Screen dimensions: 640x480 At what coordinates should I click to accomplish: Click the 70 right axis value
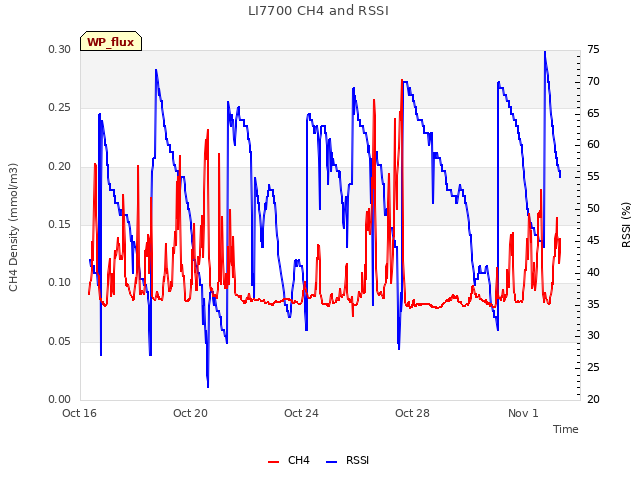point(593,82)
